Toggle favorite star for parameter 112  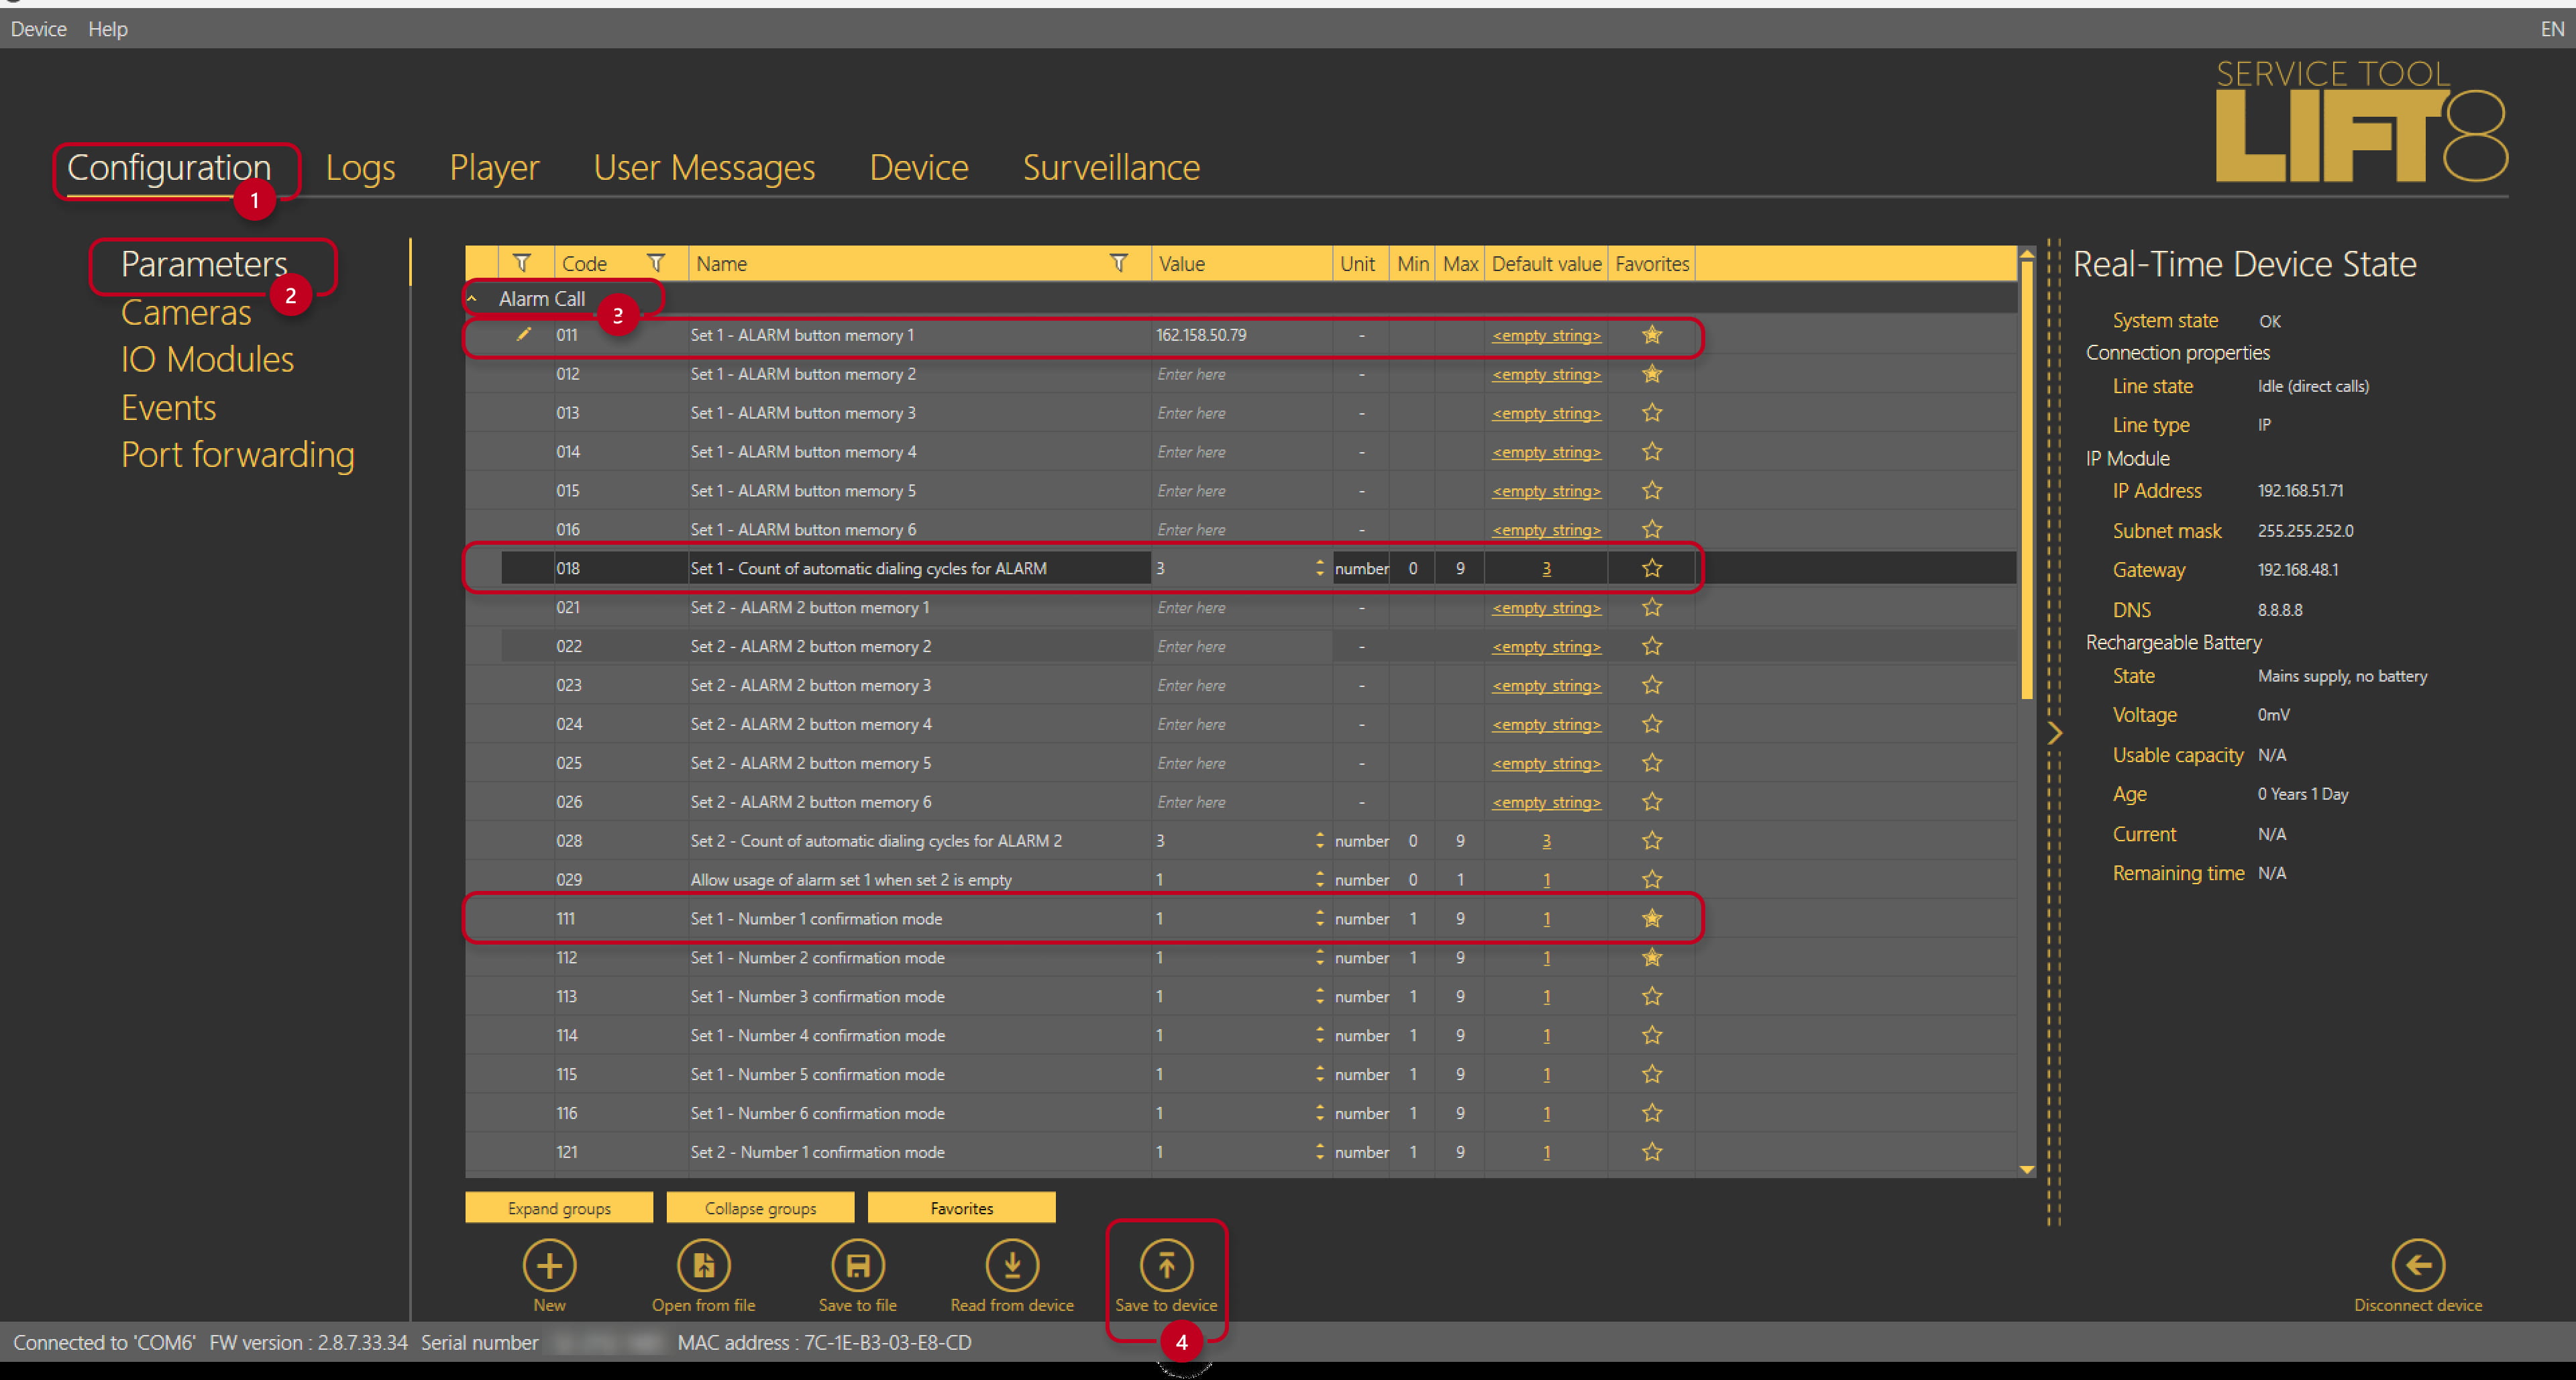[1652, 957]
